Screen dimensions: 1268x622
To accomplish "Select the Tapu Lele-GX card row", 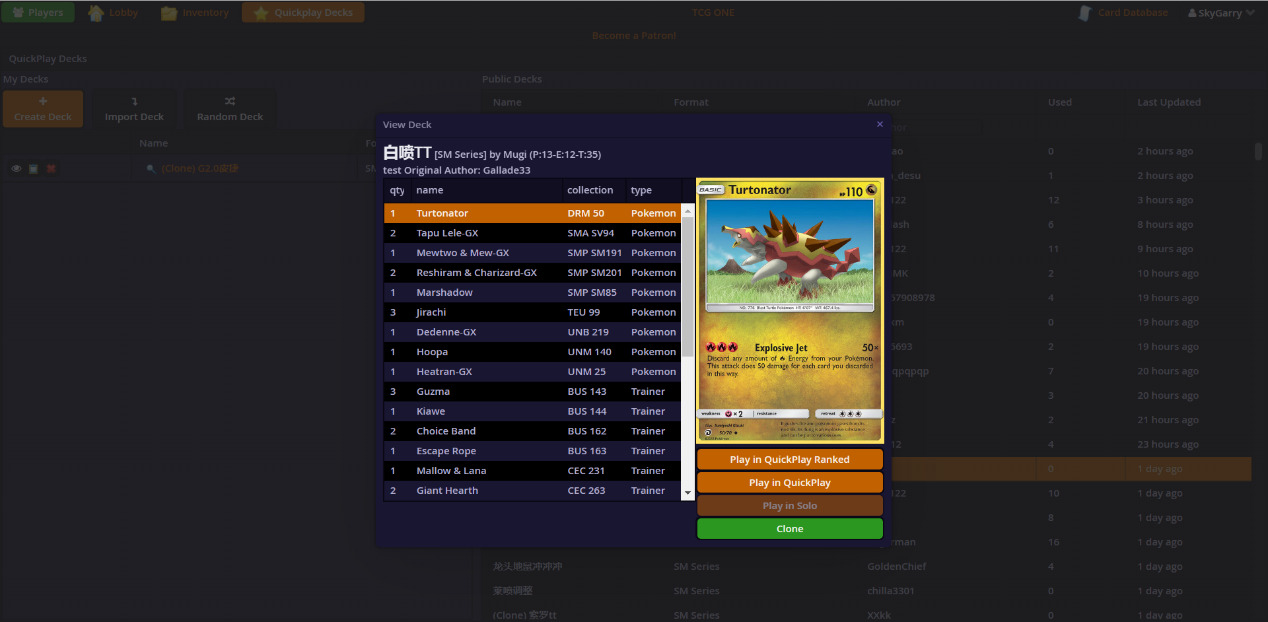I will pyautogui.click(x=532, y=233).
